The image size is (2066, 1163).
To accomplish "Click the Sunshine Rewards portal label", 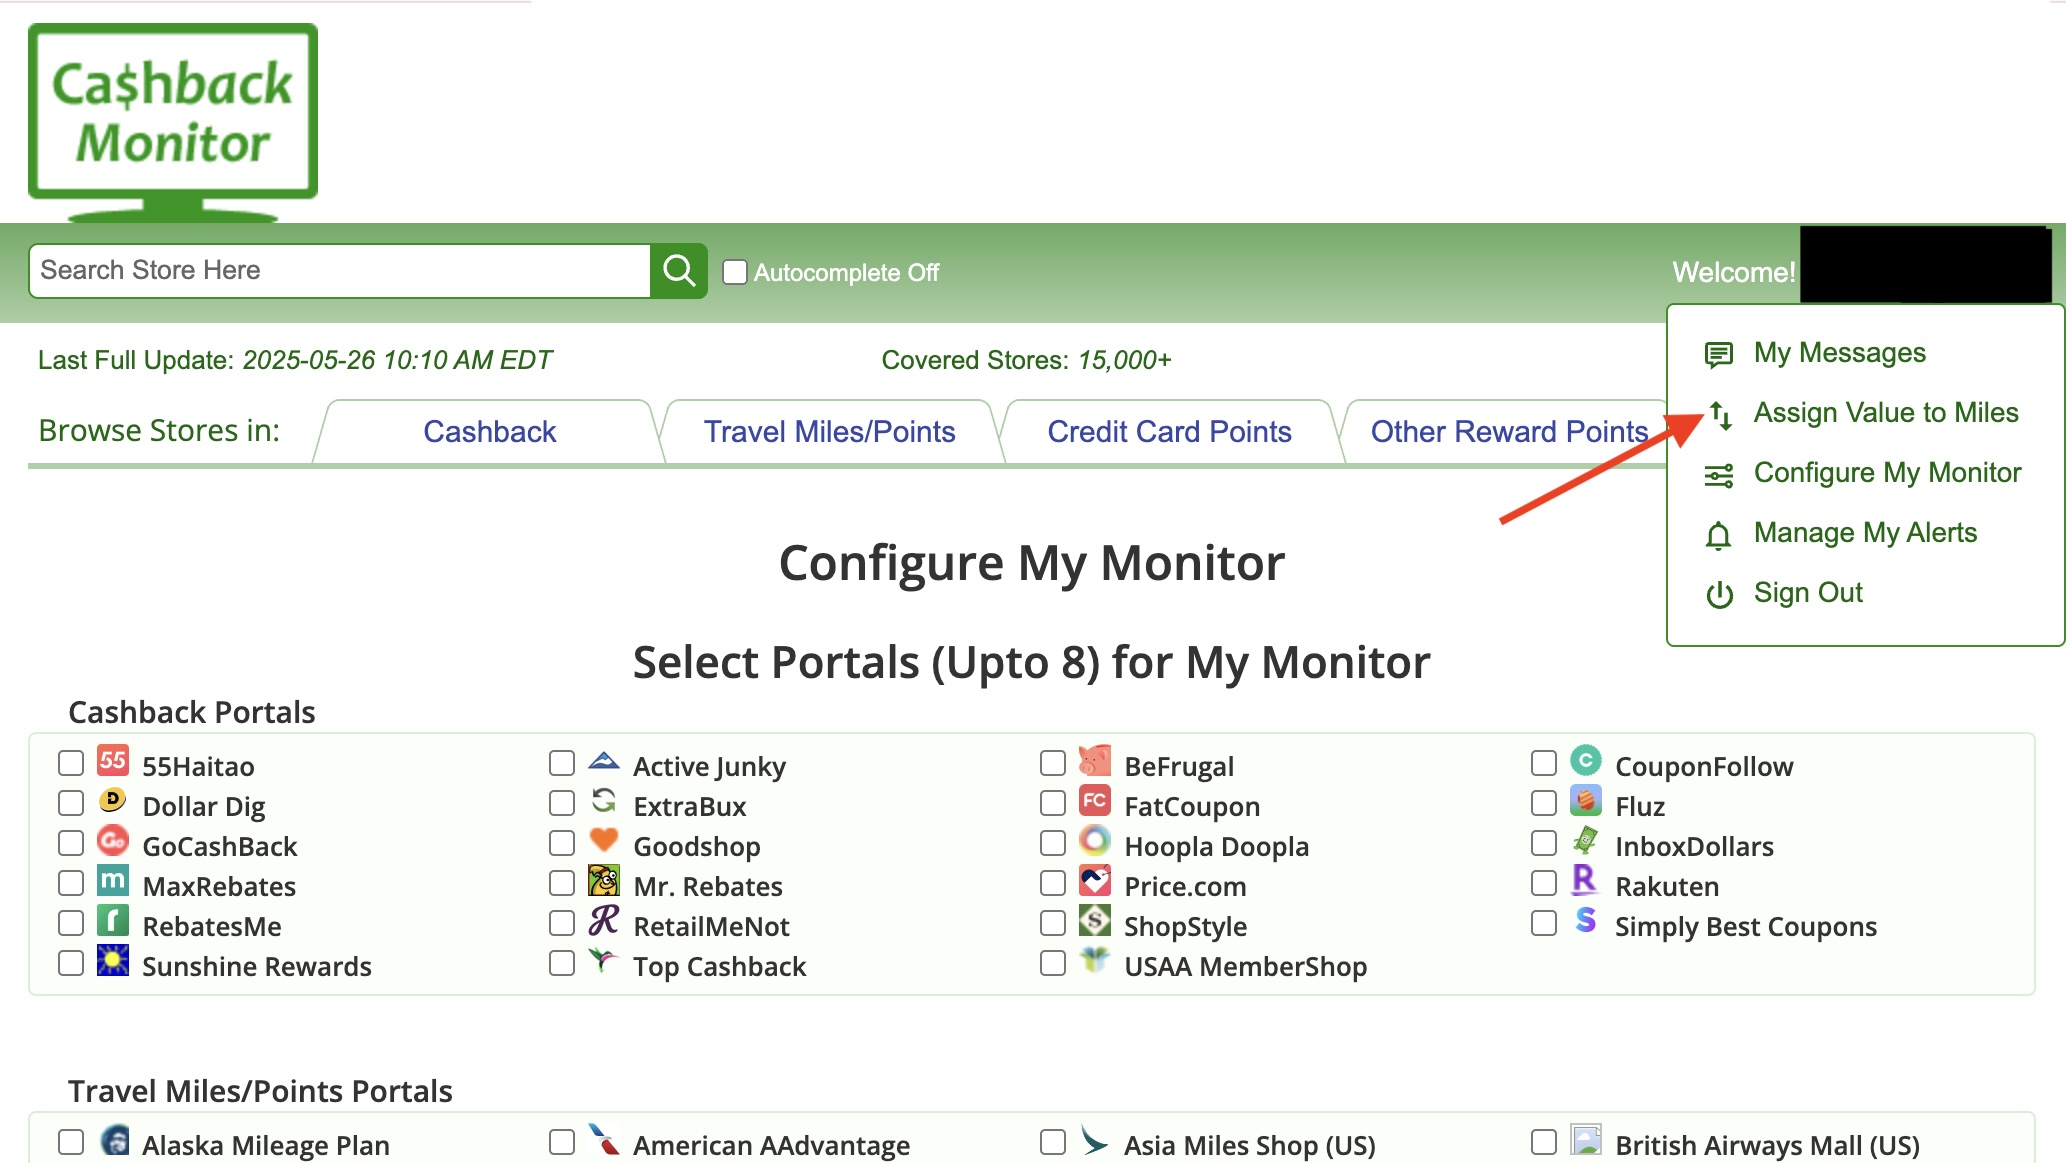I will pyautogui.click(x=257, y=967).
